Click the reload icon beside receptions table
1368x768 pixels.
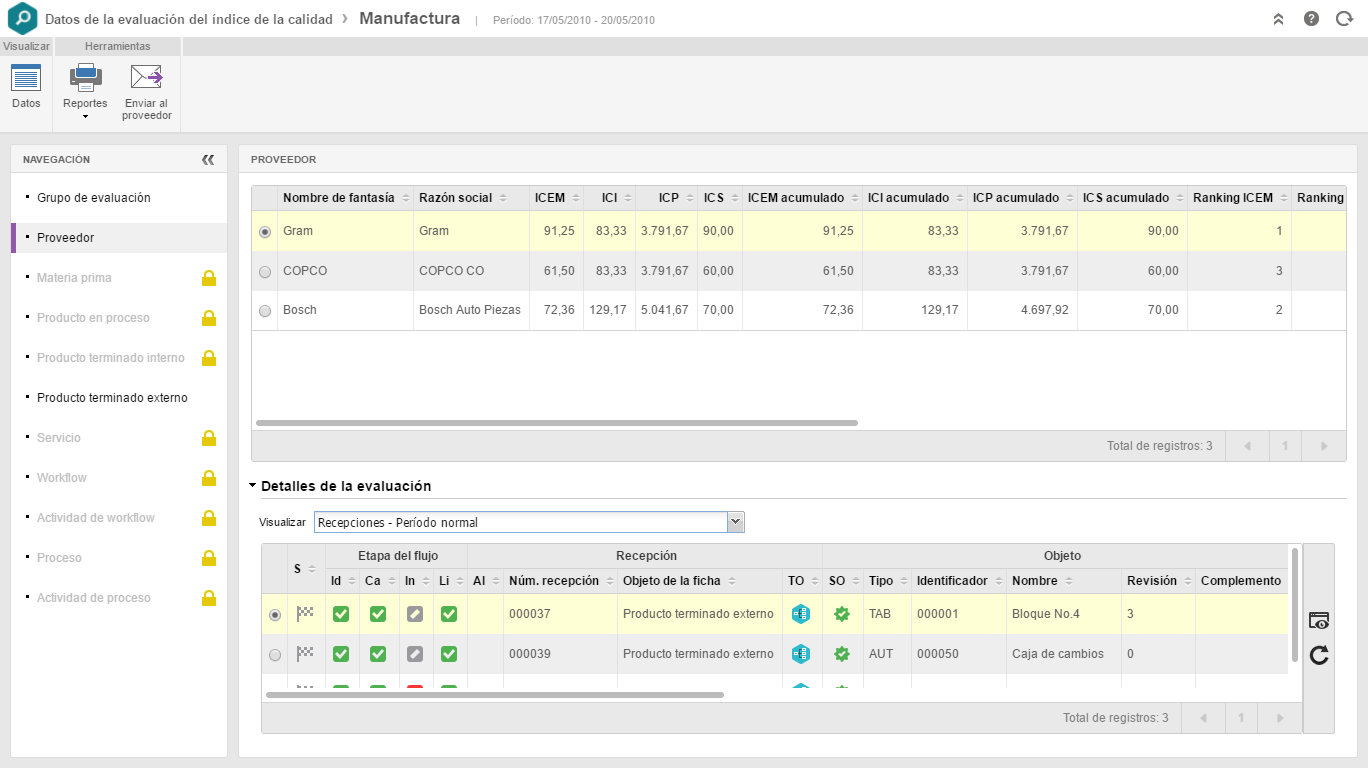1319,655
